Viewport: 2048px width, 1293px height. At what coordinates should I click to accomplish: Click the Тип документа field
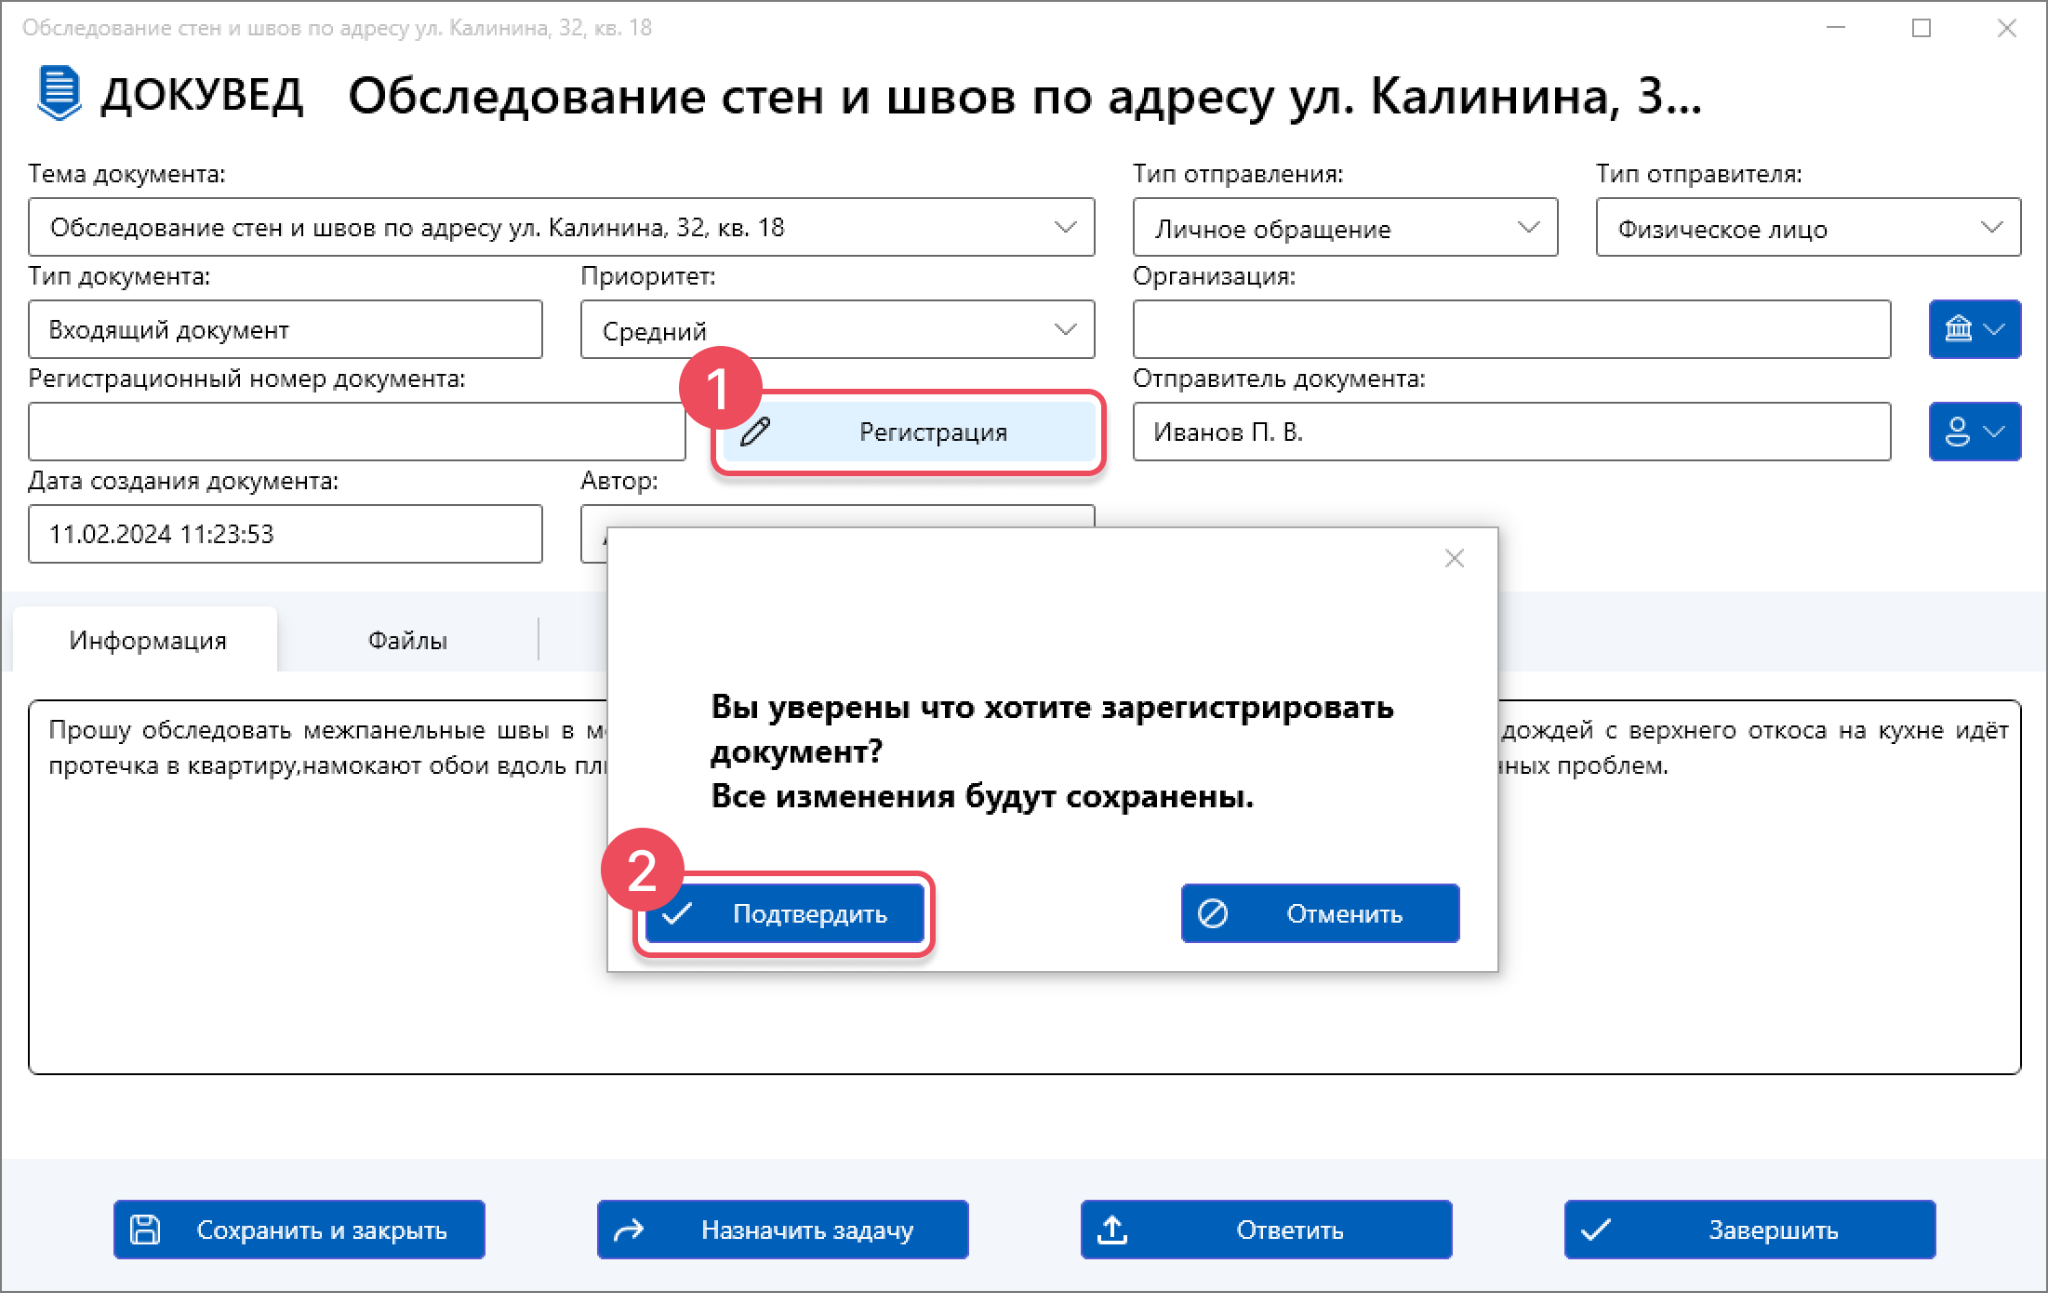click(285, 329)
